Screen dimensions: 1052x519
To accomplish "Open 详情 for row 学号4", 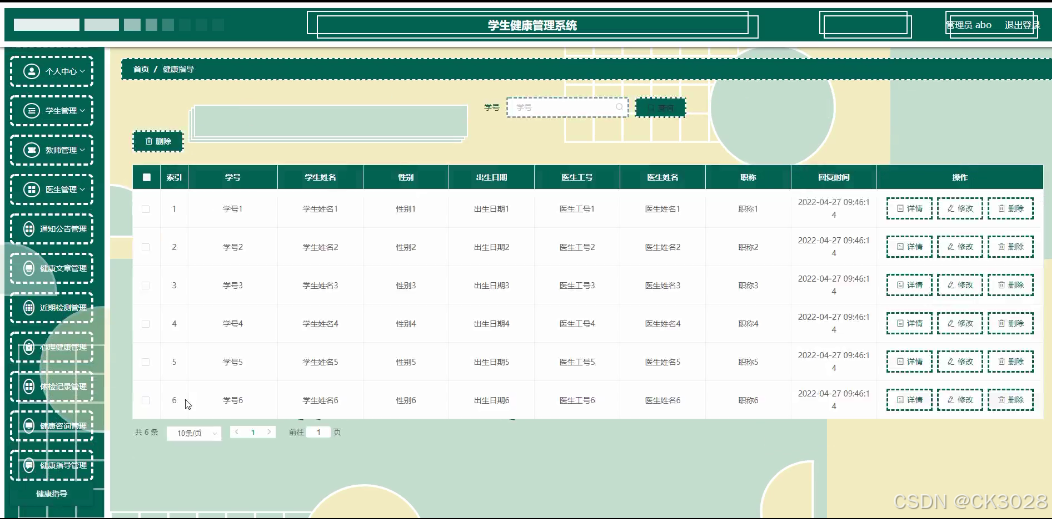I will pos(909,324).
